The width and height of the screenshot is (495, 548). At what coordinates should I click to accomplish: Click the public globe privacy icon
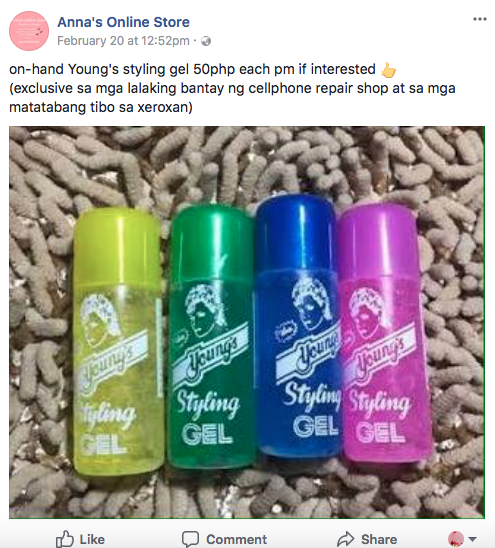[206, 41]
